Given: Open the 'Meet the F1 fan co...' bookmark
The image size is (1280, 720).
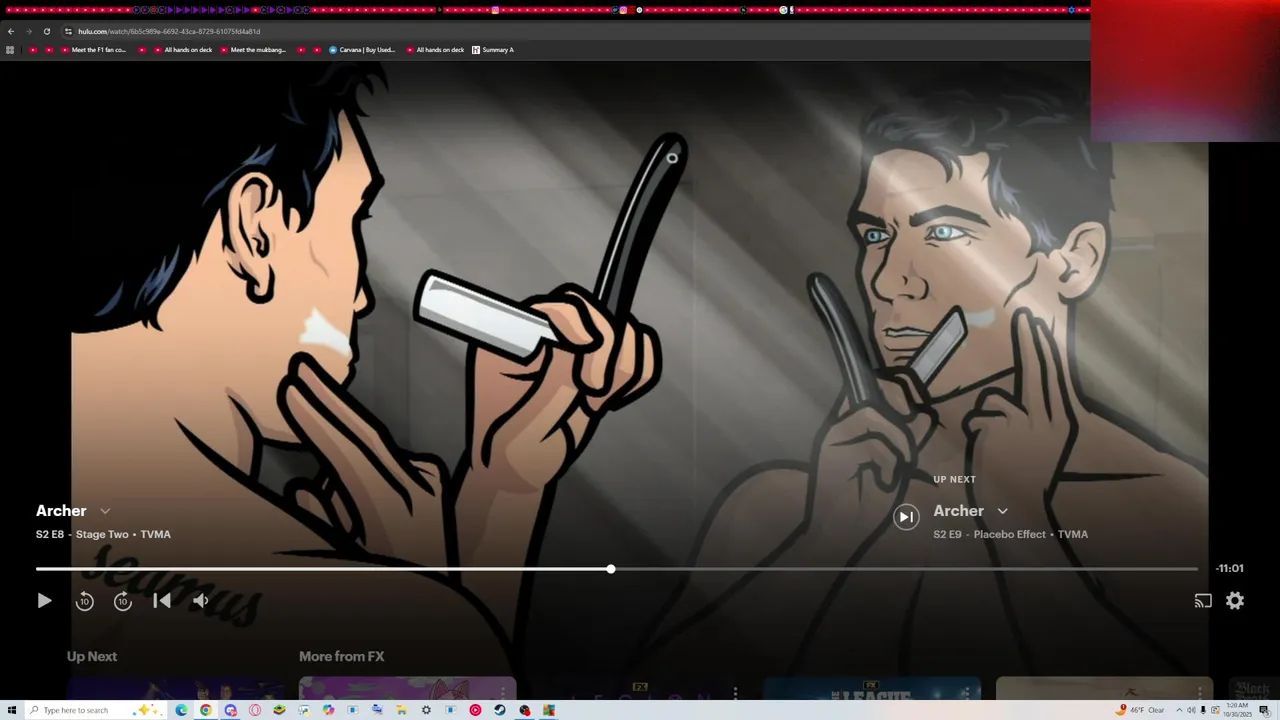Looking at the screenshot, I should point(93,50).
